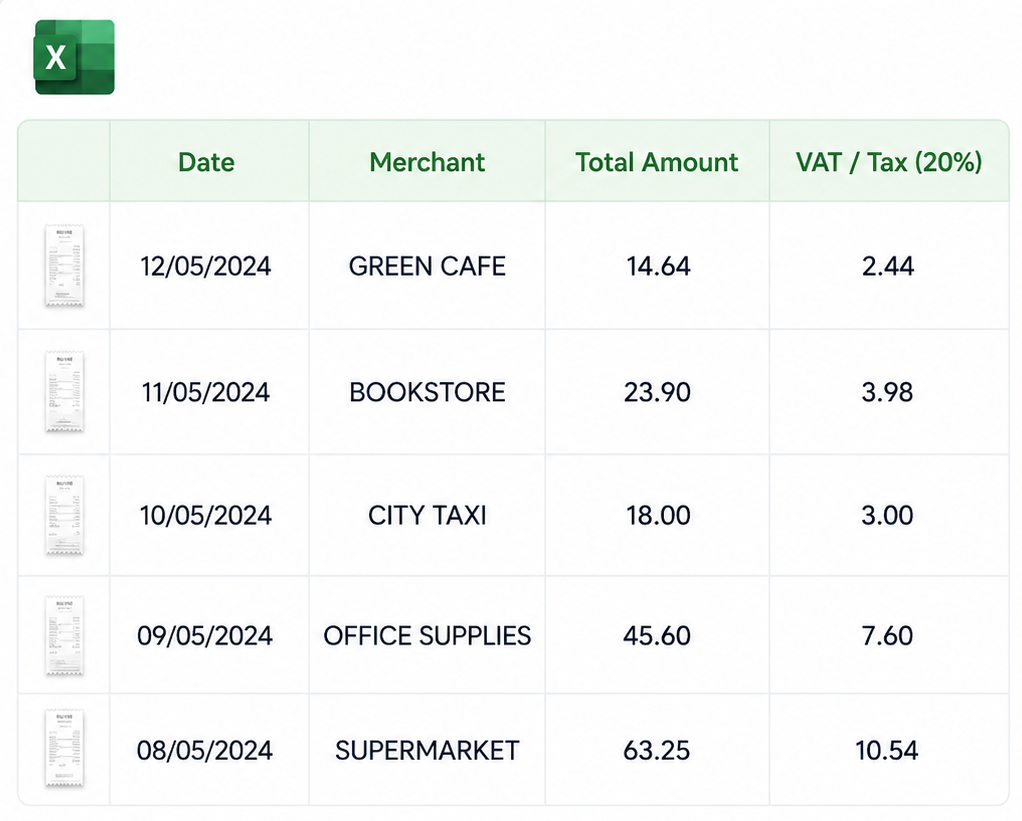Select the tax value 2.44

pos(888,266)
